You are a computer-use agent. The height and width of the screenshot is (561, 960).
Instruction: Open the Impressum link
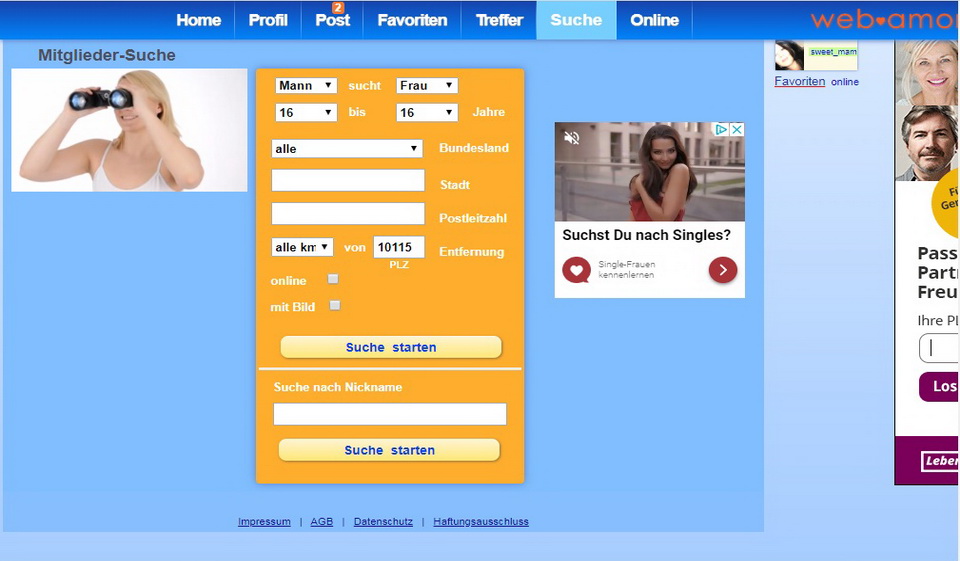[x=264, y=522]
